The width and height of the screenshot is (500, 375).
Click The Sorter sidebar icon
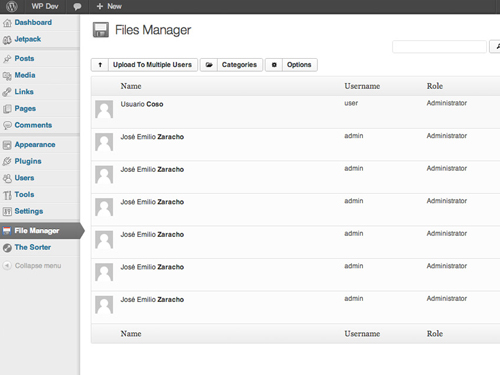tap(7, 248)
